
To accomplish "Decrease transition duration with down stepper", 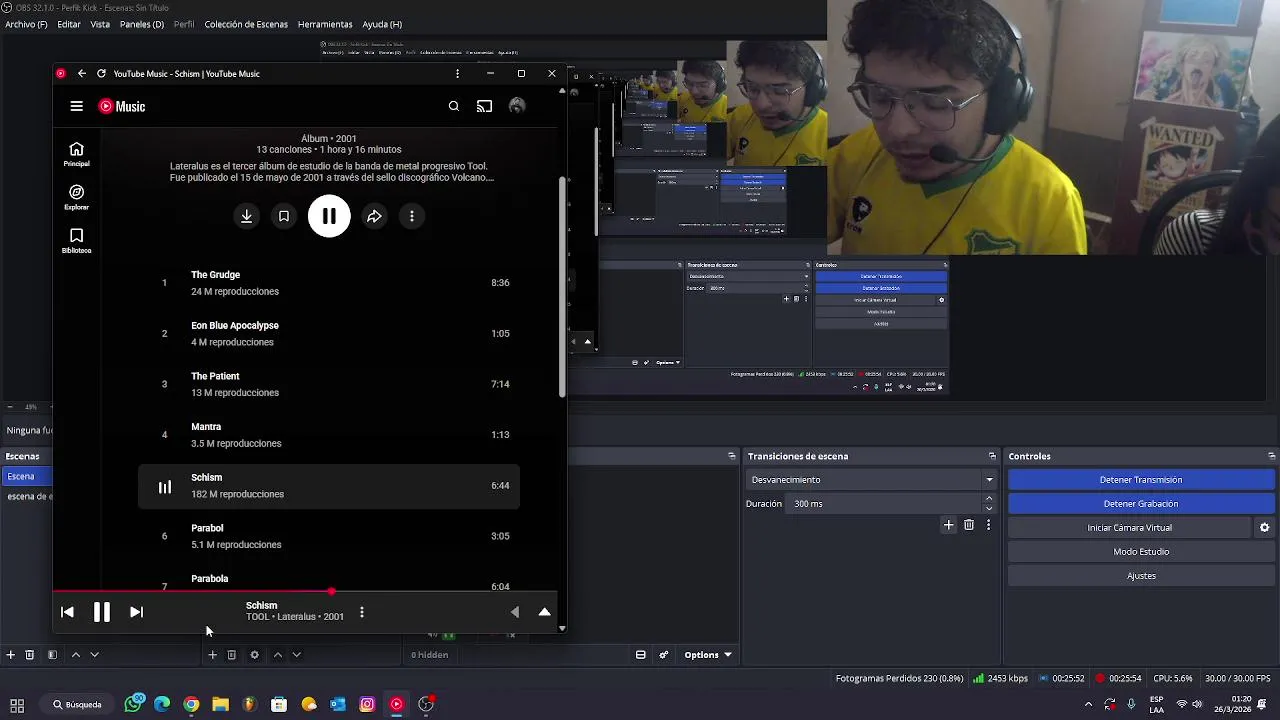I will pos(989,509).
